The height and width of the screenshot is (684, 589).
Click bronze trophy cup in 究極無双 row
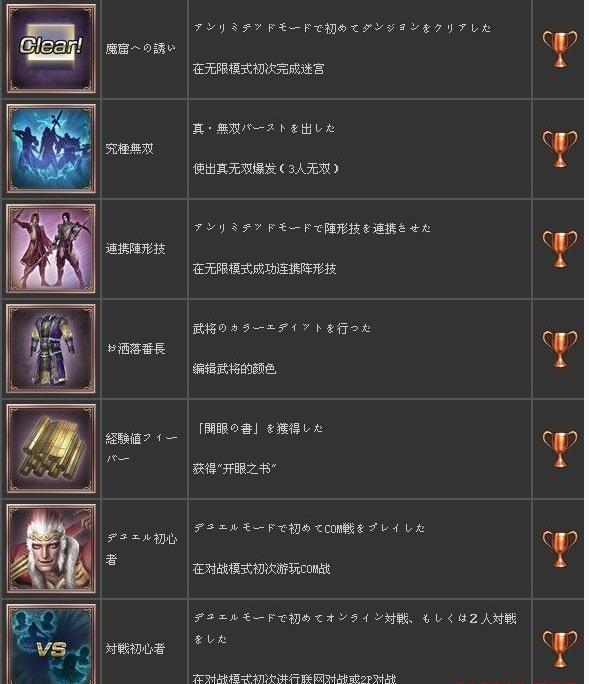coord(560,149)
